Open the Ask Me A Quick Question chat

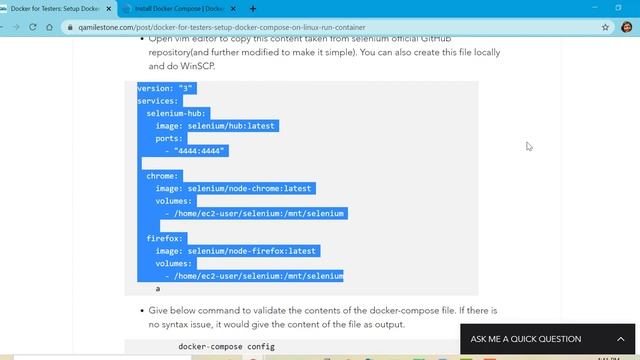pyautogui.click(x=547, y=339)
